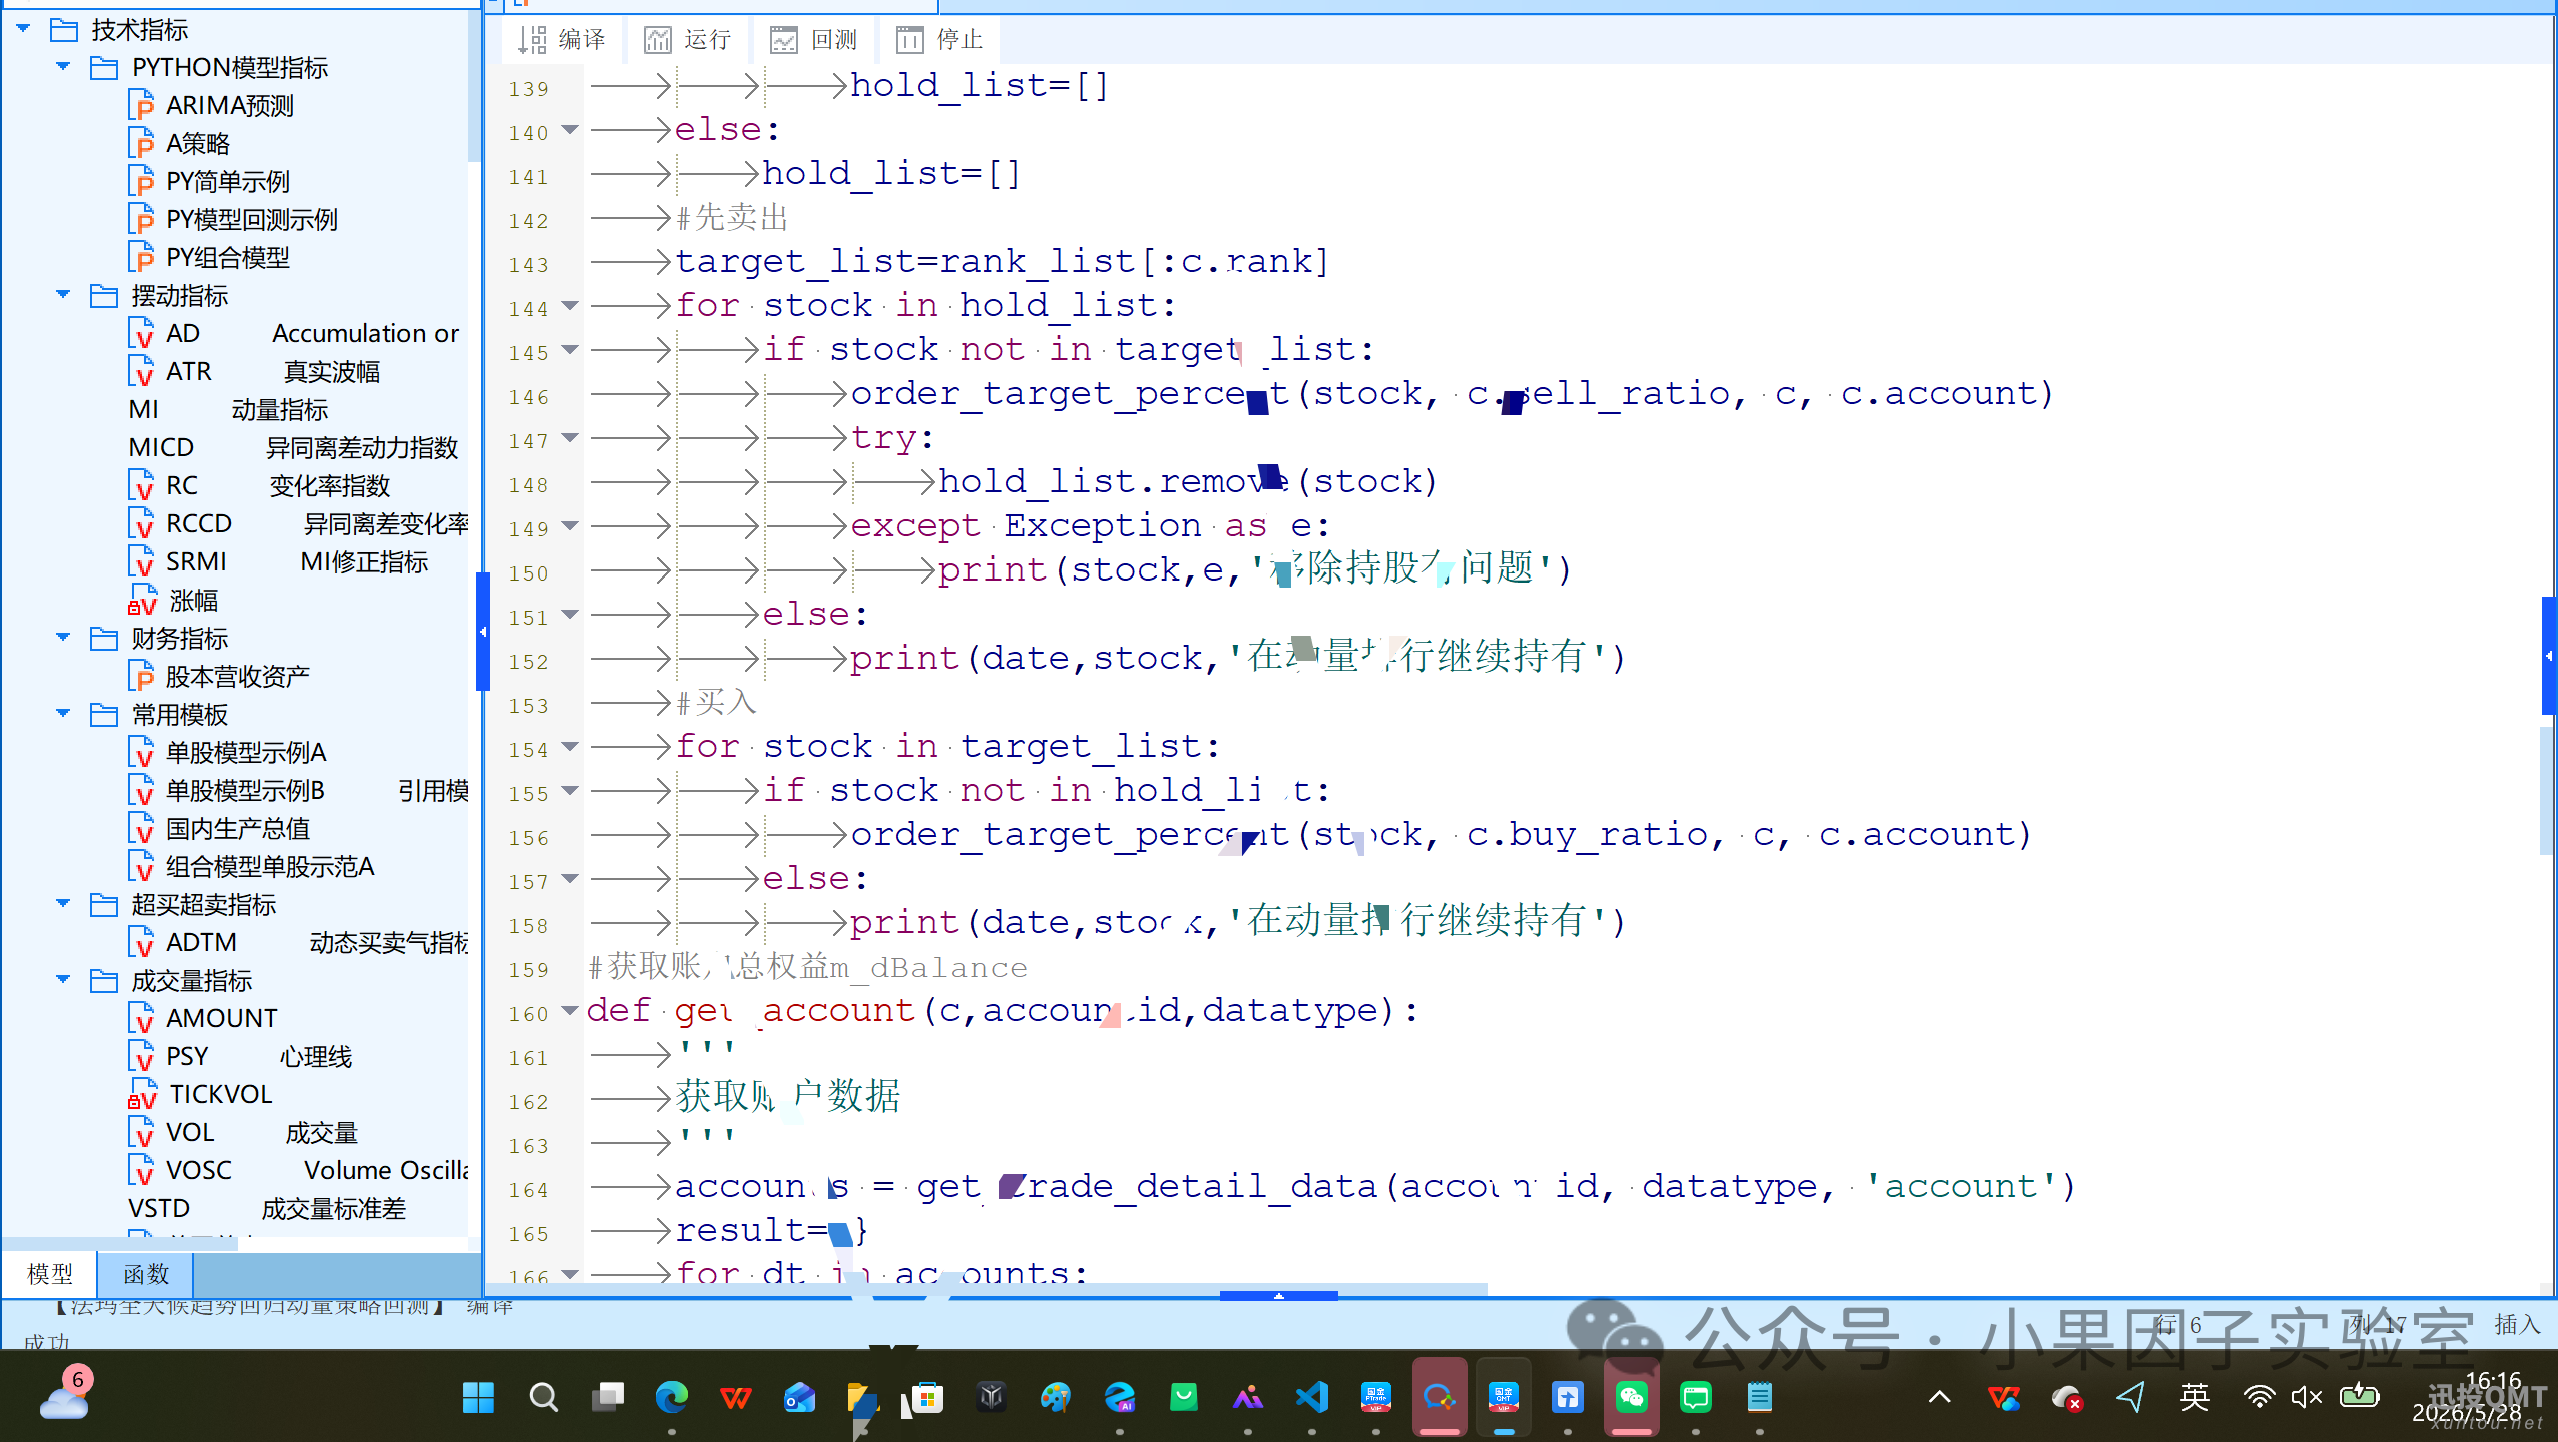Switch the 英 input method indicator

(x=2194, y=1397)
